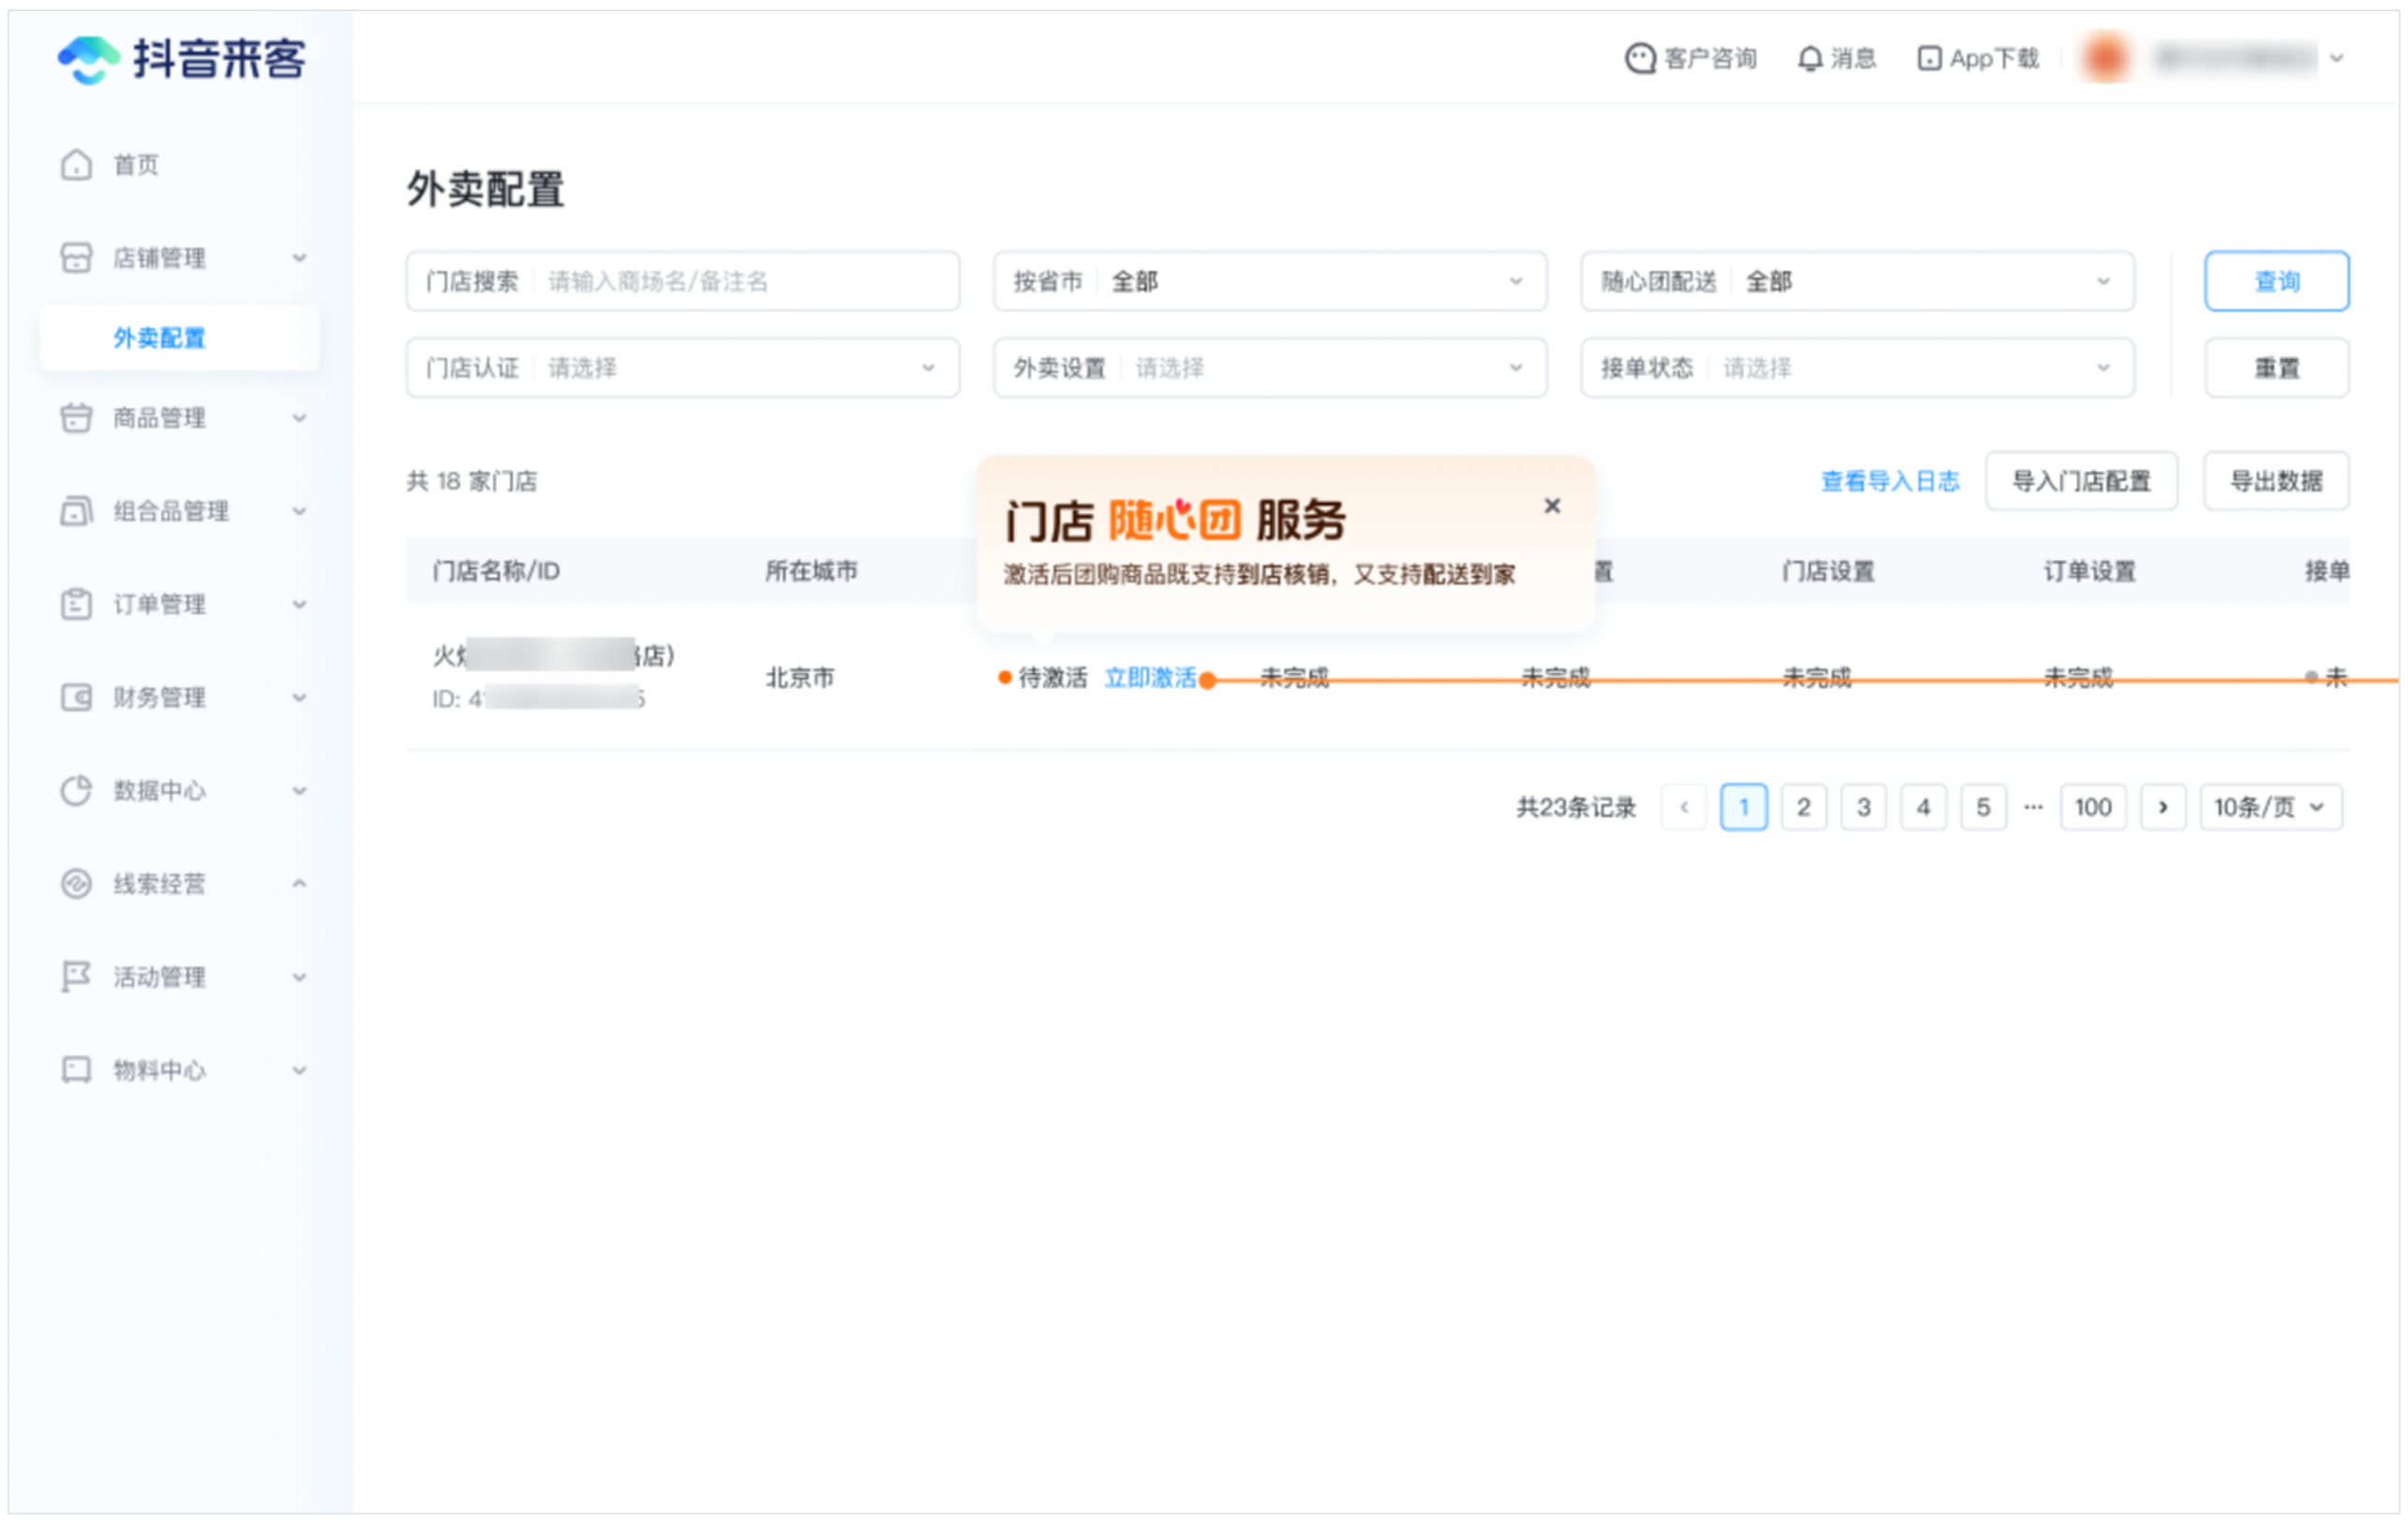The image size is (2408, 1522).
Task: Click the 消息 notification bell
Action: (x=1836, y=57)
